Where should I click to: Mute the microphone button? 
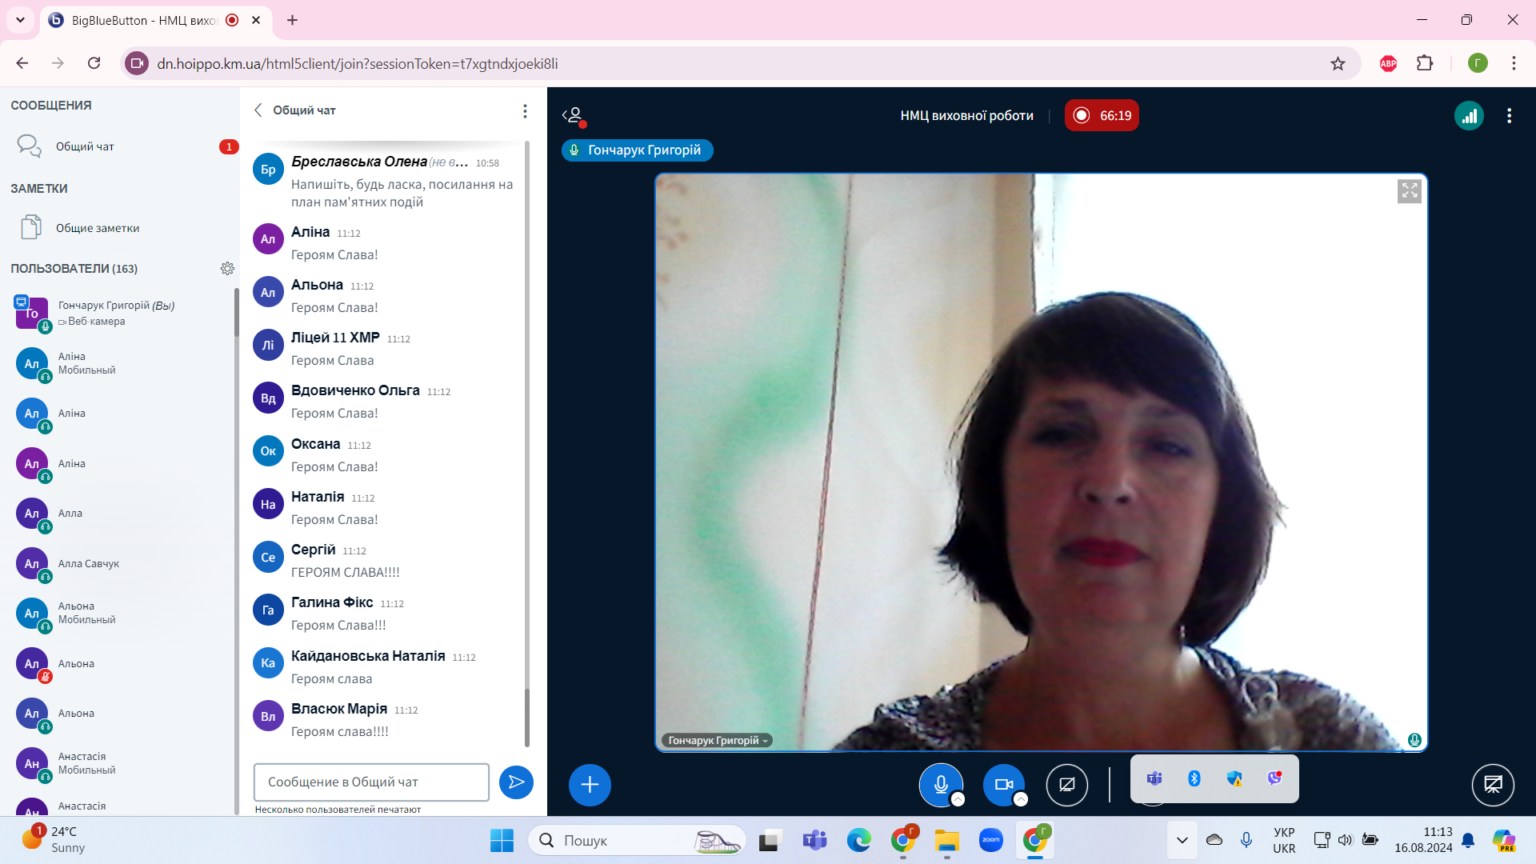940,785
